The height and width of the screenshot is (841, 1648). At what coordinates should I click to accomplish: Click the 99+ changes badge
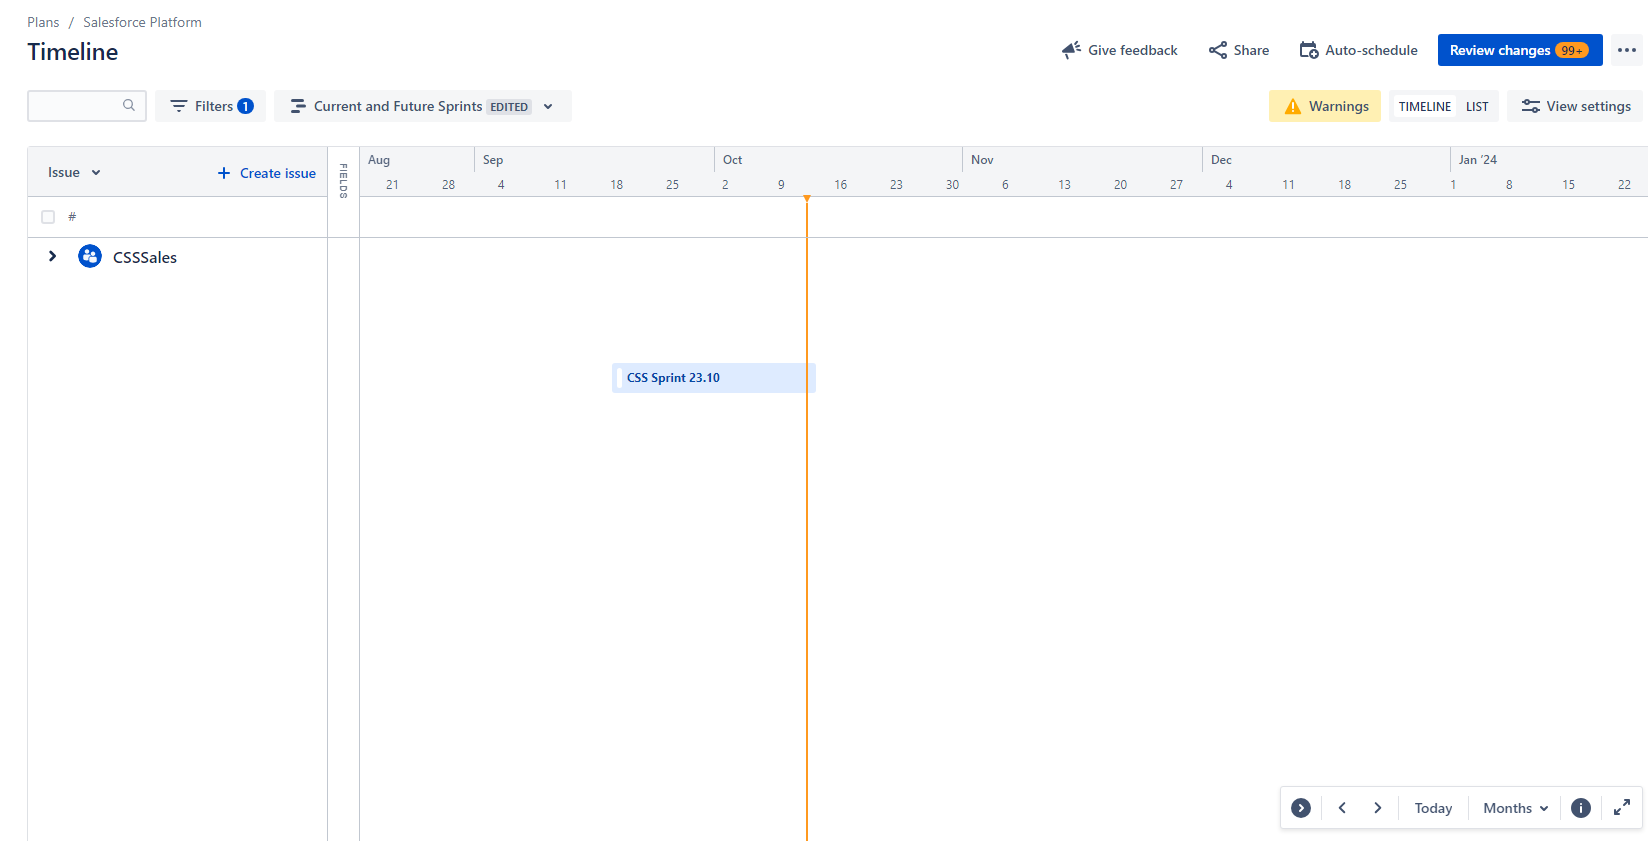1572,50
